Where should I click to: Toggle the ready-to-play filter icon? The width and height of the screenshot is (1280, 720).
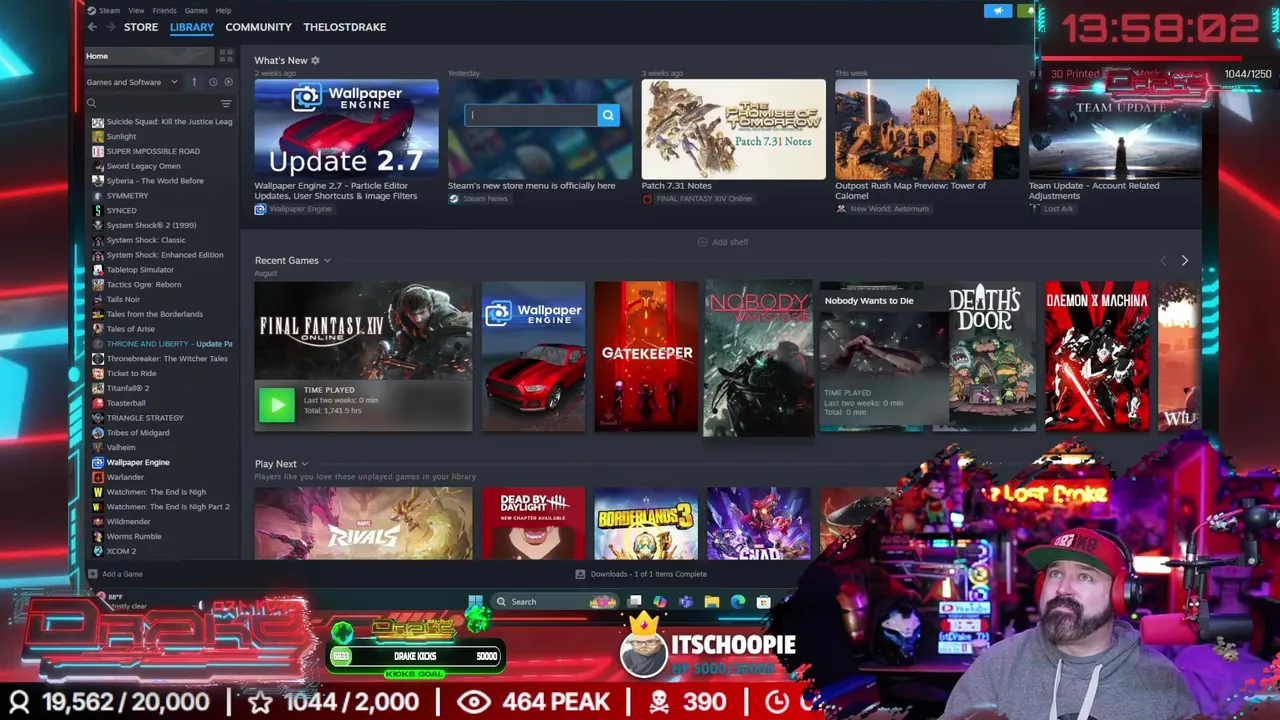pyautogui.click(x=228, y=82)
